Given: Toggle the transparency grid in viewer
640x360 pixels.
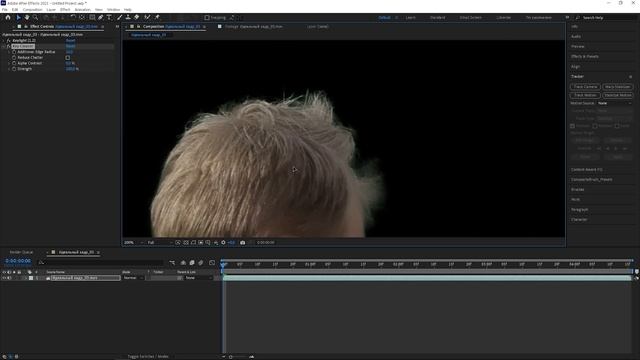Looking at the screenshot, I should click(x=186, y=242).
